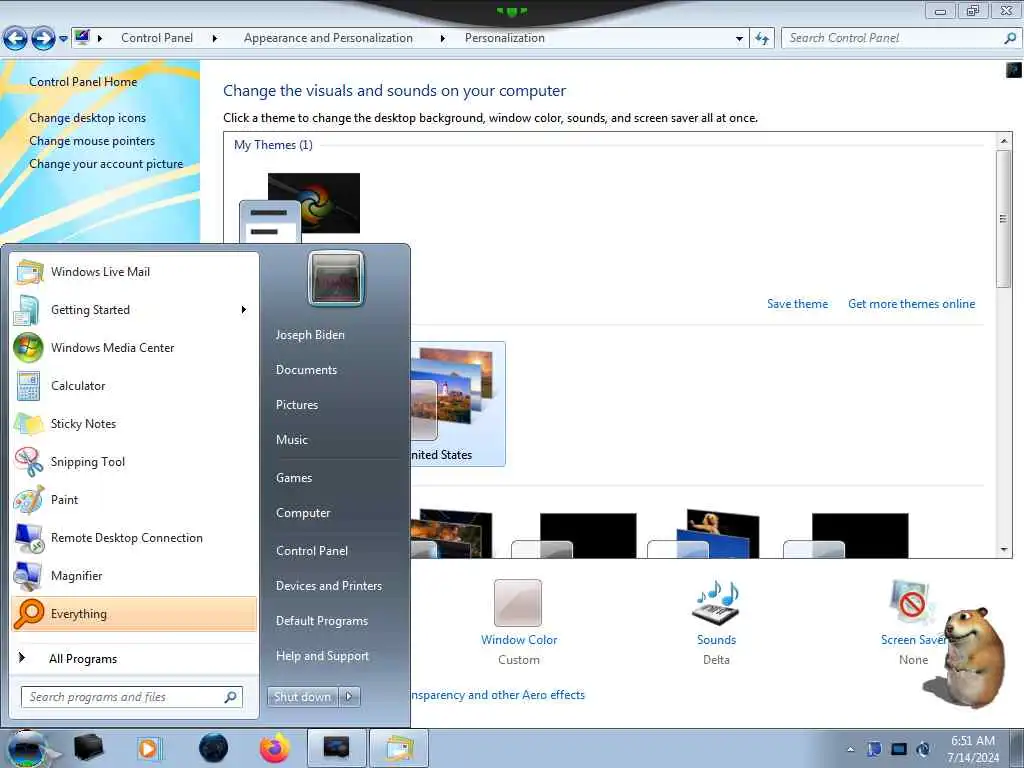Click the yellow folder window taskbar button
Screen dimensions: 1024x768
(399, 748)
